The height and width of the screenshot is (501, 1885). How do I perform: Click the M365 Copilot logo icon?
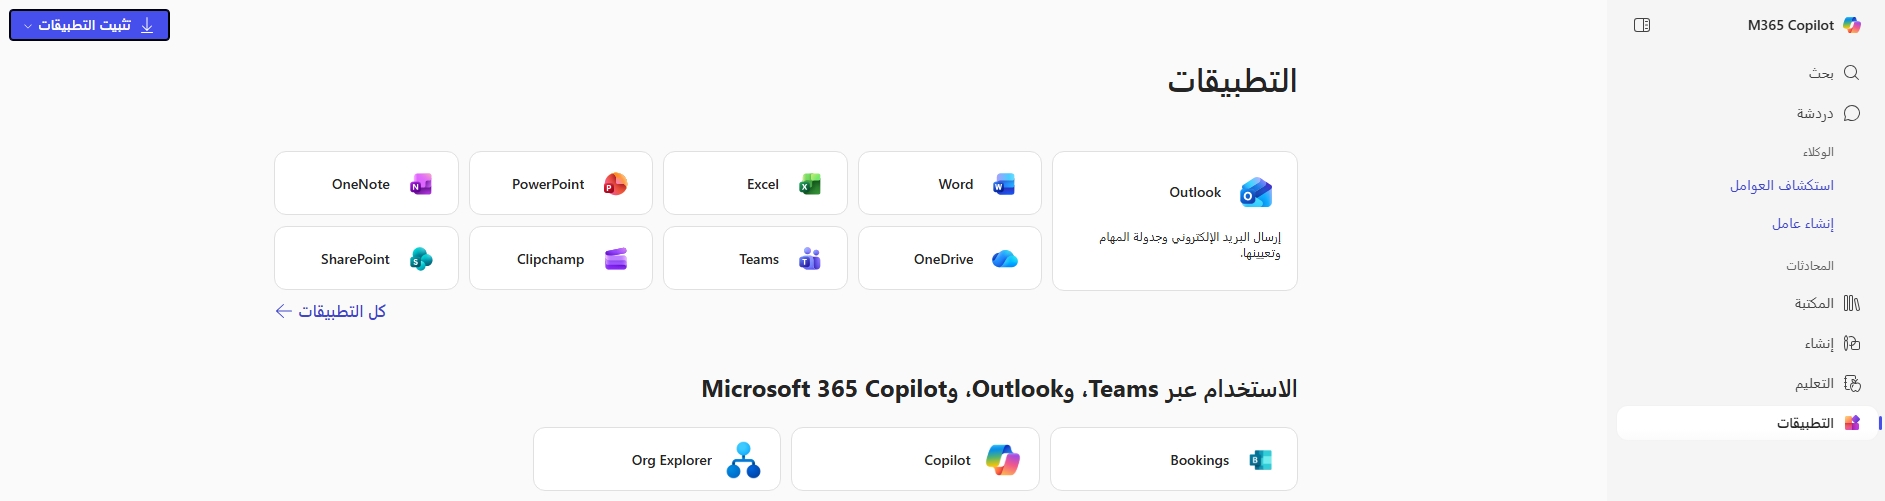(x=1852, y=25)
